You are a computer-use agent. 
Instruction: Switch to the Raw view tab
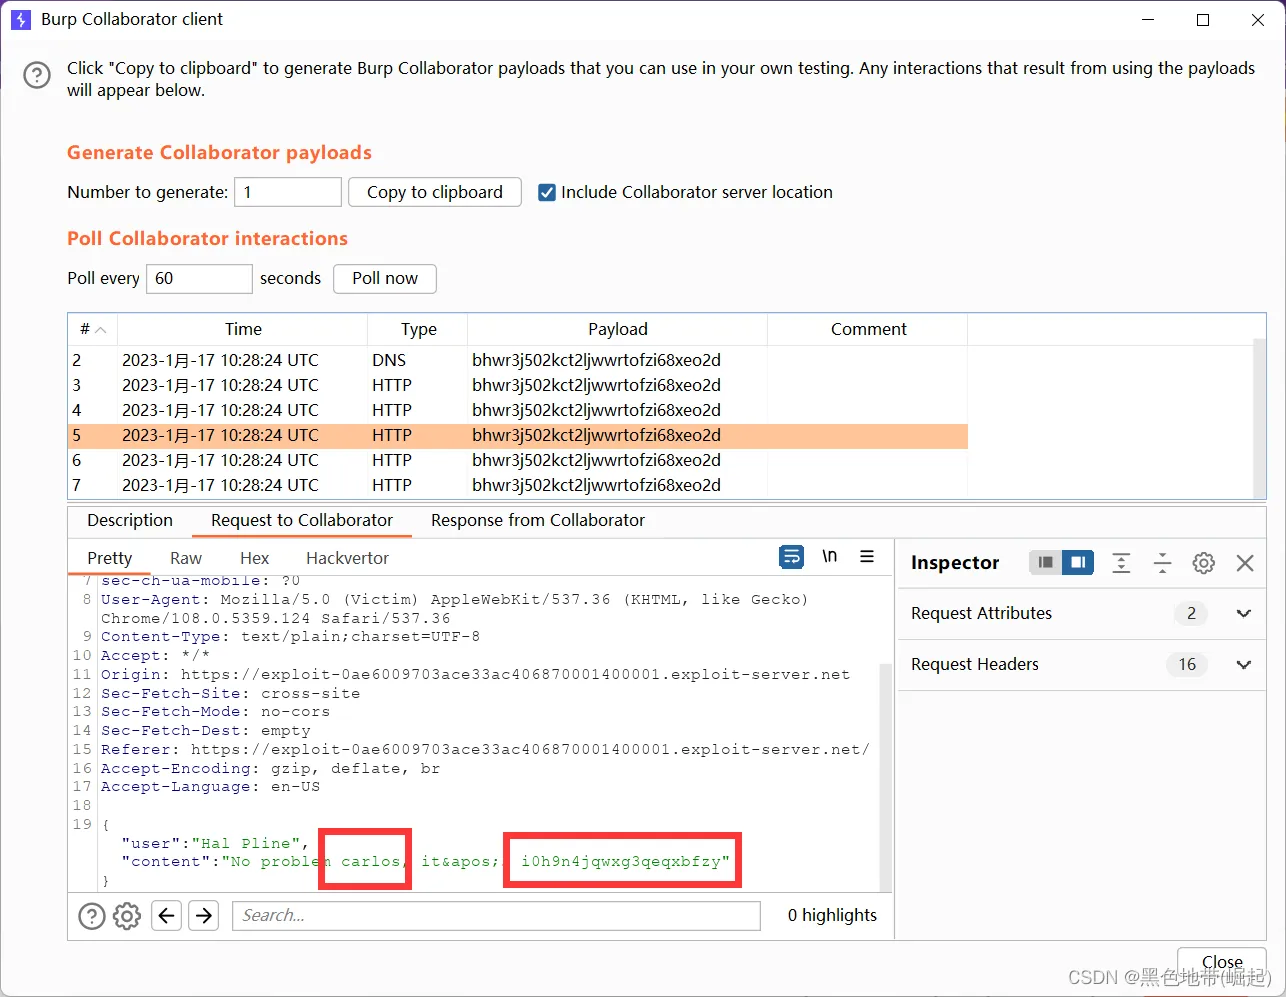click(x=186, y=558)
